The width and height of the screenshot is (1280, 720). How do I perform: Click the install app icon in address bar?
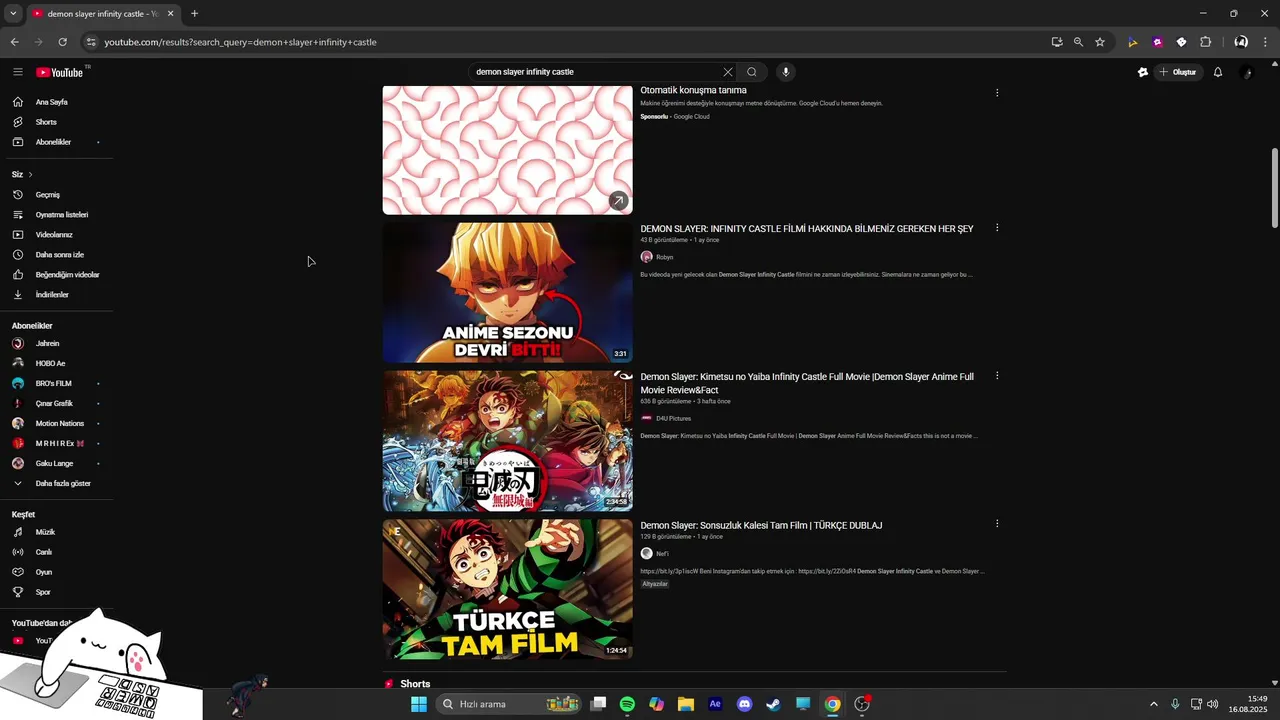(x=1057, y=42)
